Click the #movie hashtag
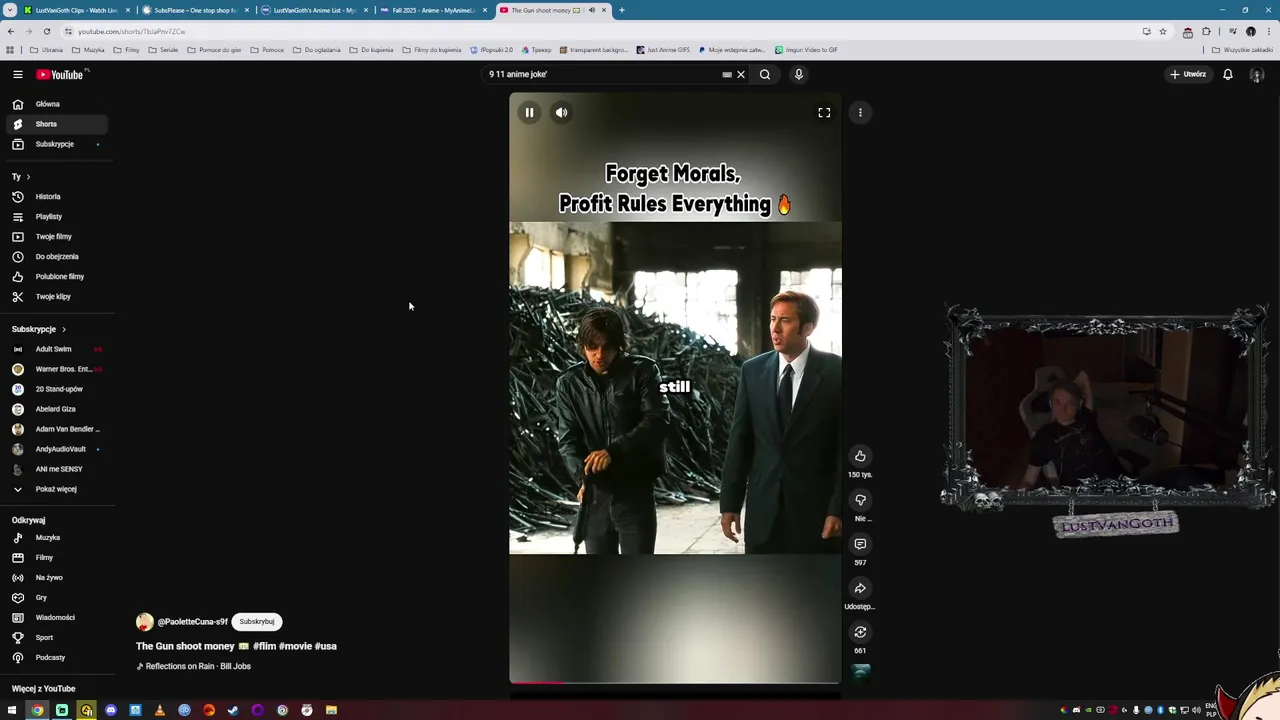The width and height of the screenshot is (1280, 720). coord(295,646)
